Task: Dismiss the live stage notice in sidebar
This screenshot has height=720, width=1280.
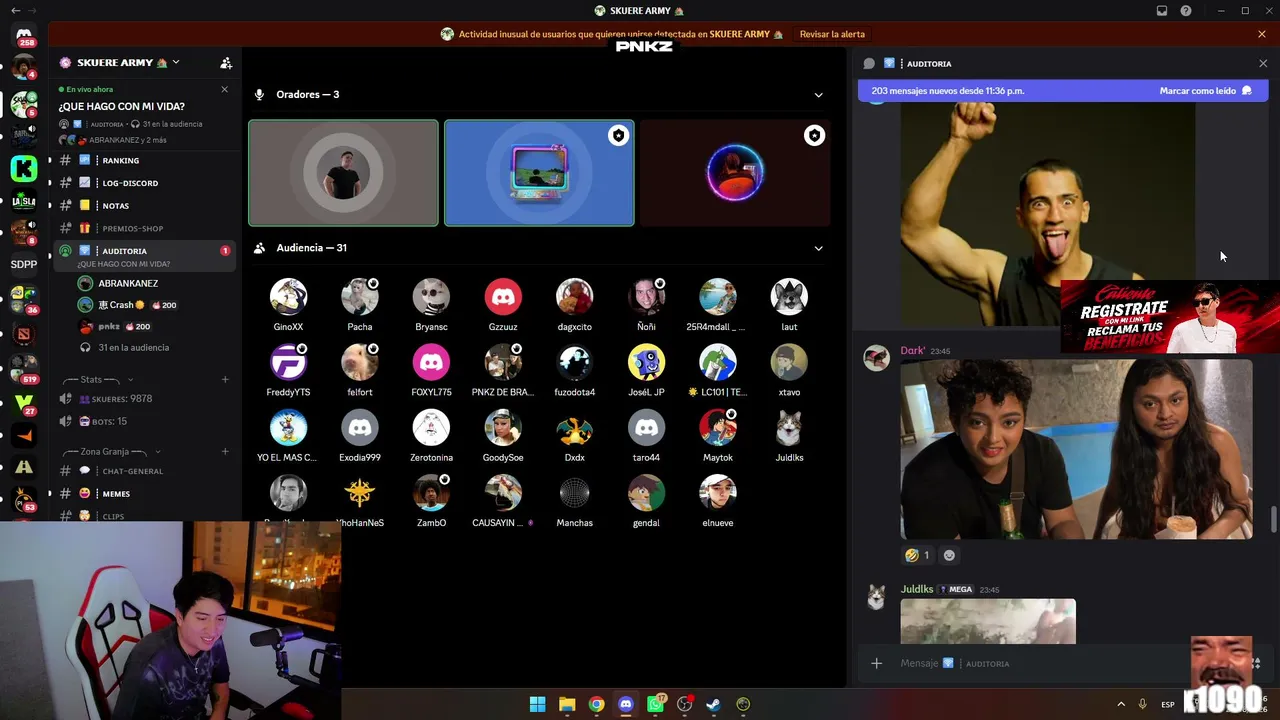Action: 224,89
